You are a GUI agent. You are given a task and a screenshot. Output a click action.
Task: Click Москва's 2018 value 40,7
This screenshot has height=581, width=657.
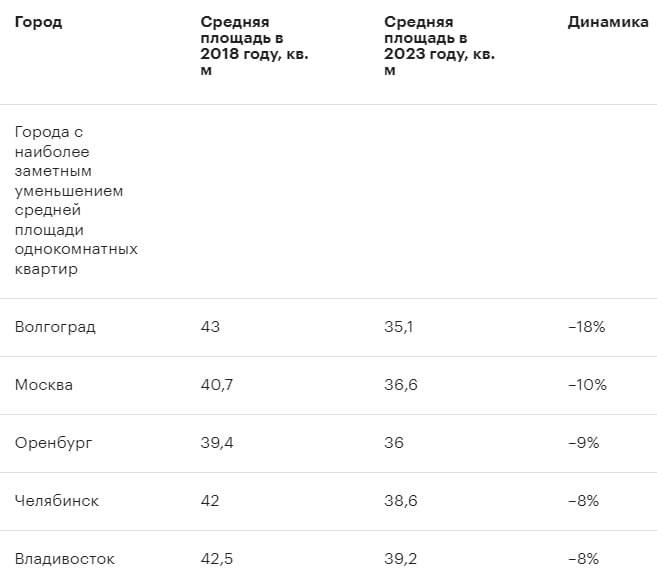pyautogui.click(x=217, y=385)
